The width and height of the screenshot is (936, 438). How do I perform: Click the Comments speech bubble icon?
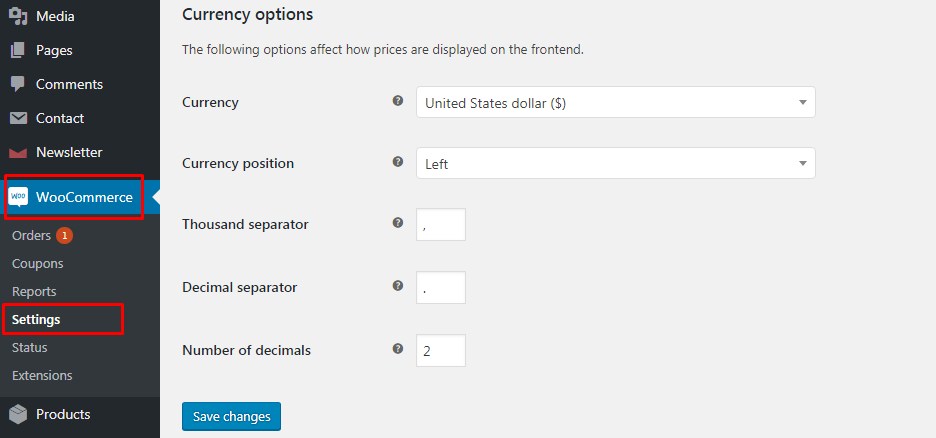(x=18, y=84)
